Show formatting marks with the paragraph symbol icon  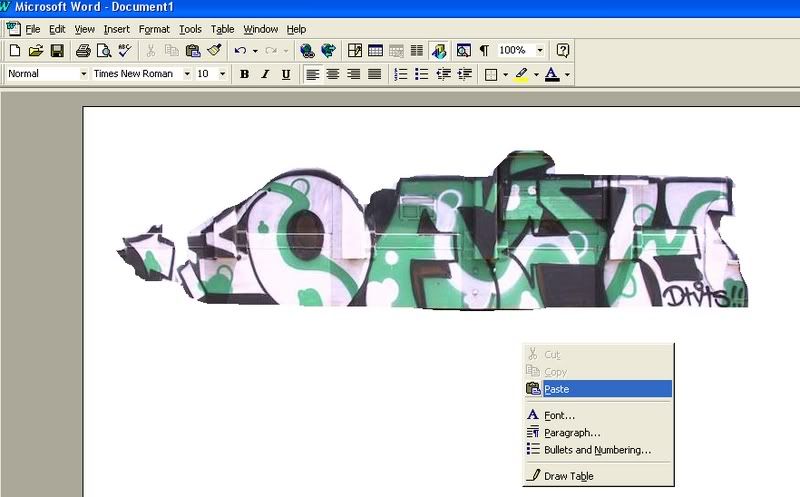point(484,50)
